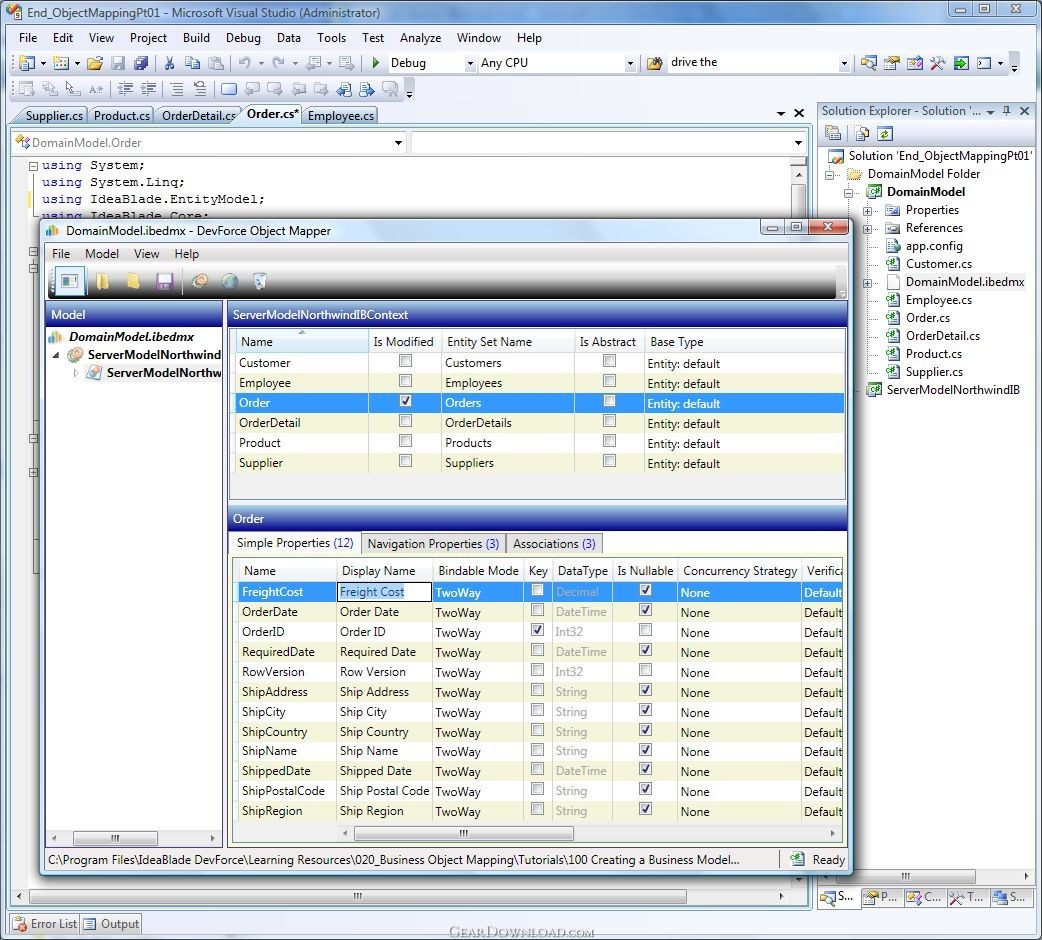Click the Entity Set Name column header
This screenshot has height=940, width=1042.
click(508, 341)
